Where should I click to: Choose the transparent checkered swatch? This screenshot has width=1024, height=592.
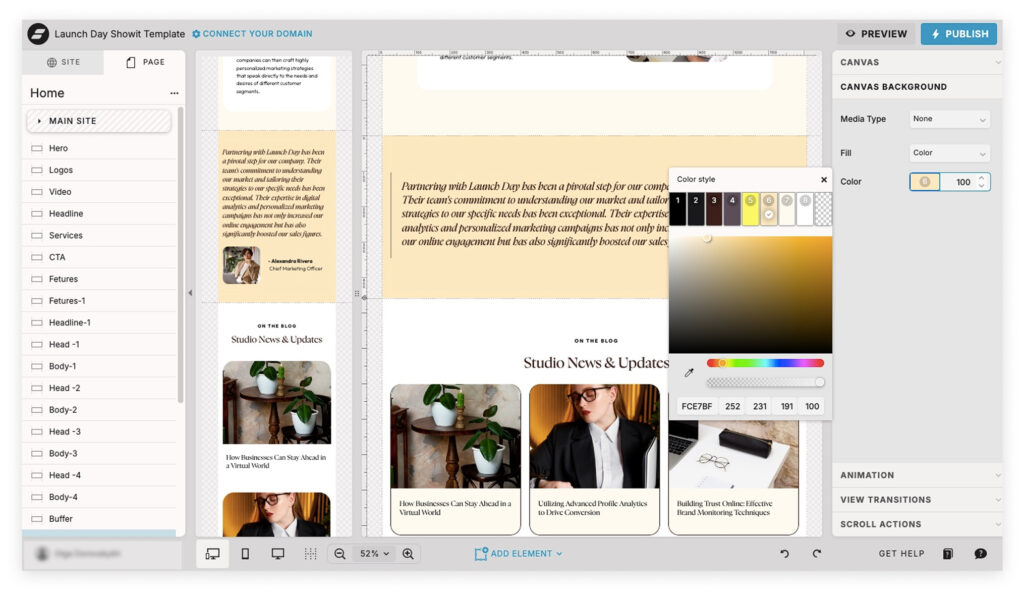pyautogui.click(x=823, y=209)
